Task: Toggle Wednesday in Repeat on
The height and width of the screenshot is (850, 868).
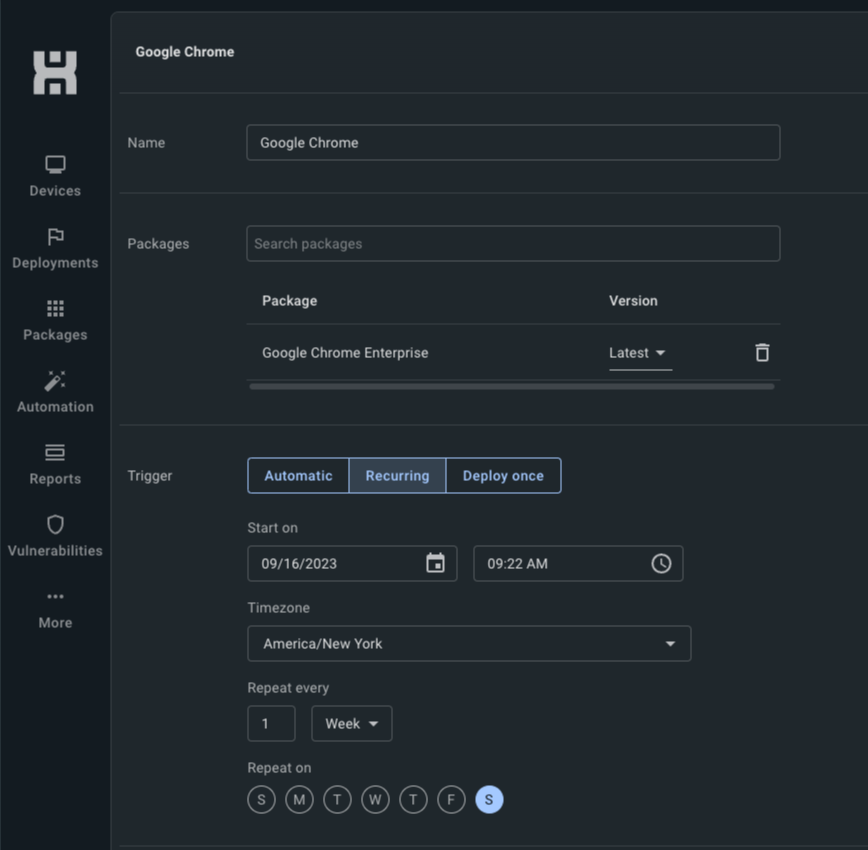Action: pyautogui.click(x=375, y=800)
